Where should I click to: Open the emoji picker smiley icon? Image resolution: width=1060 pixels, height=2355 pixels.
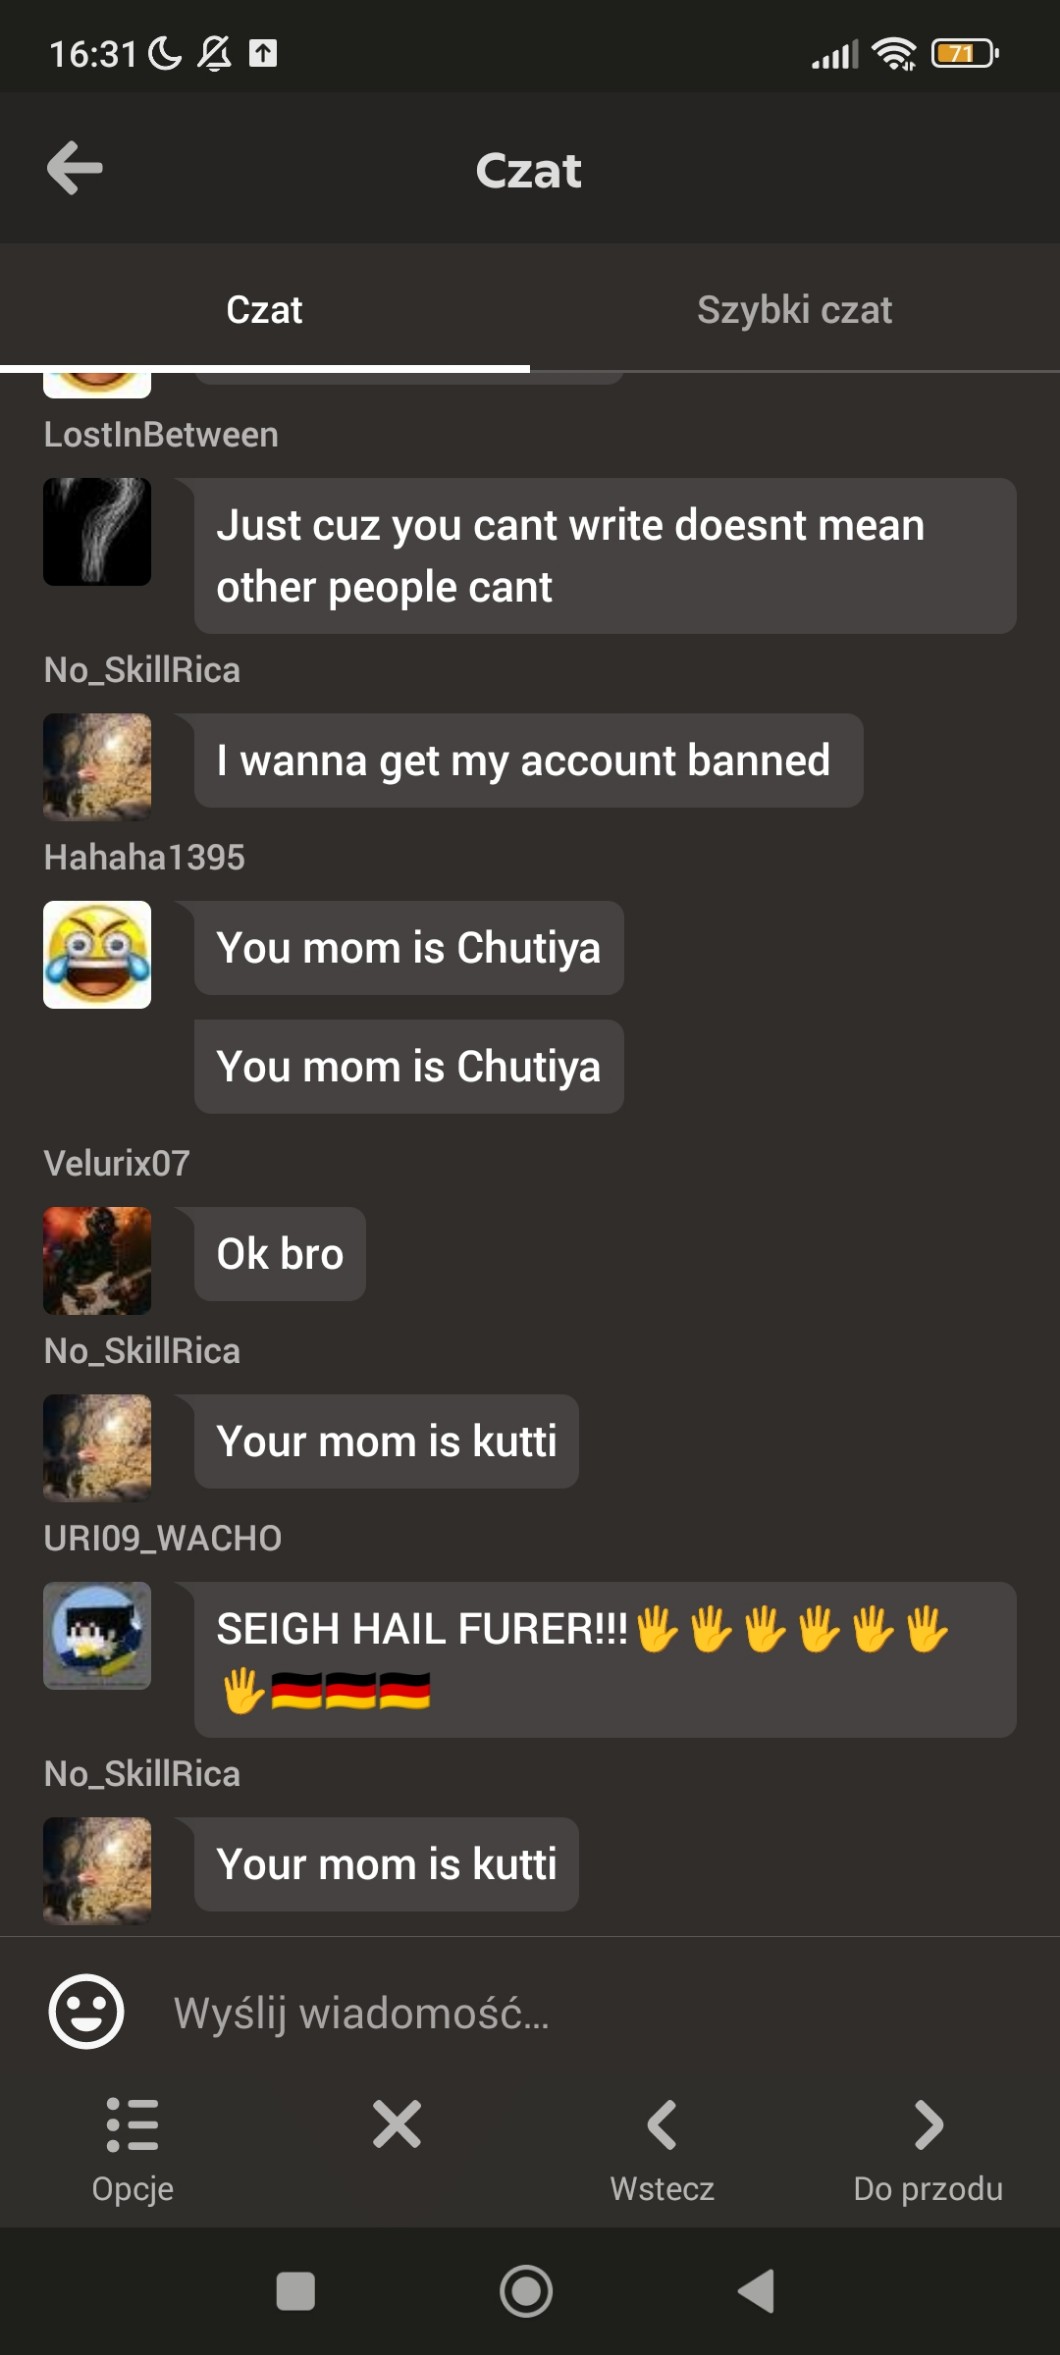[x=86, y=2011]
